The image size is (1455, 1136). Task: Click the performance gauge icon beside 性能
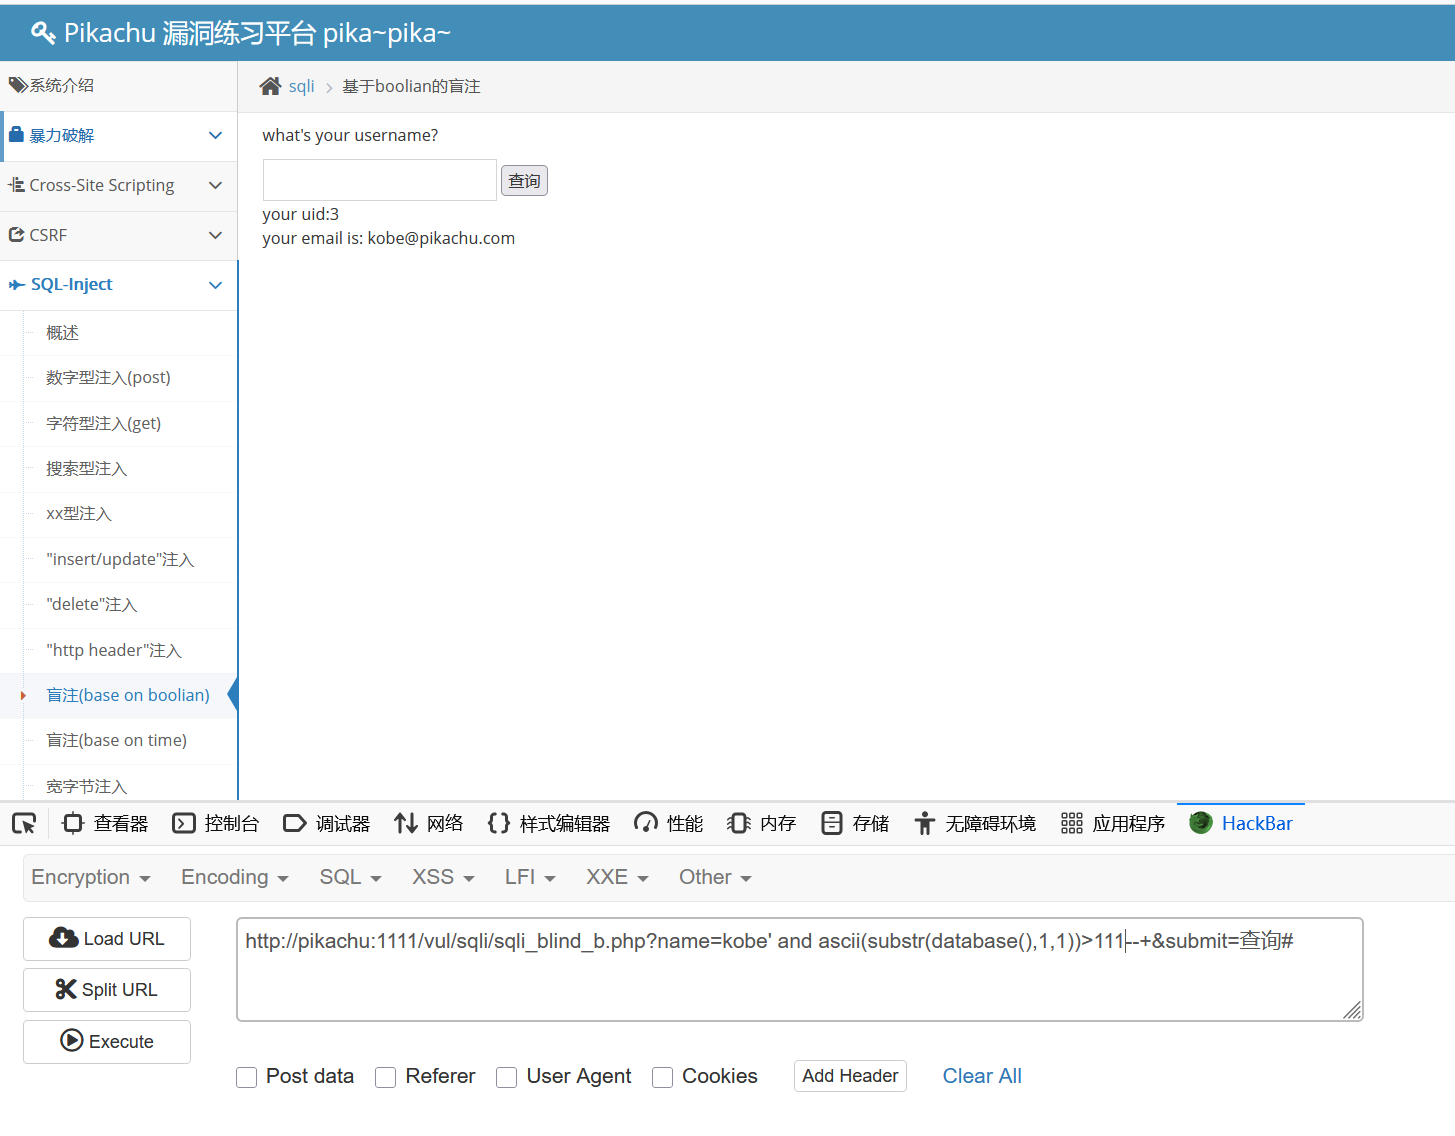click(646, 823)
